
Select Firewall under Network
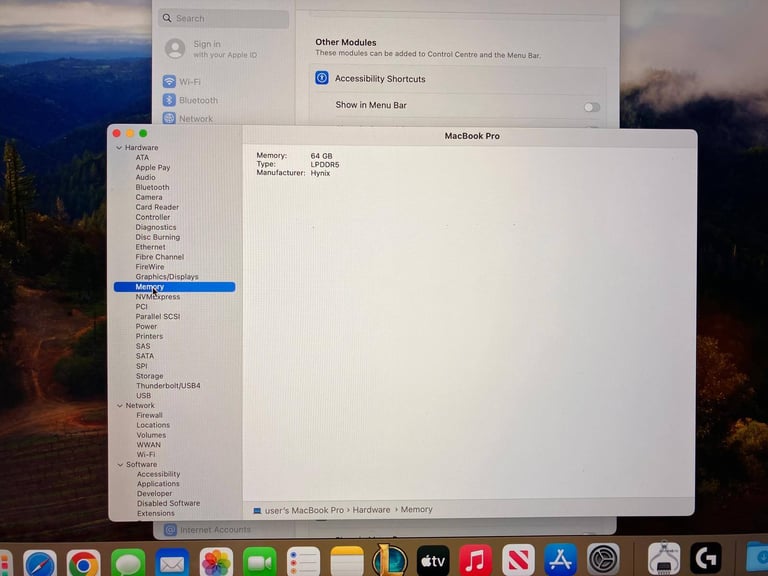pyautogui.click(x=149, y=415)
